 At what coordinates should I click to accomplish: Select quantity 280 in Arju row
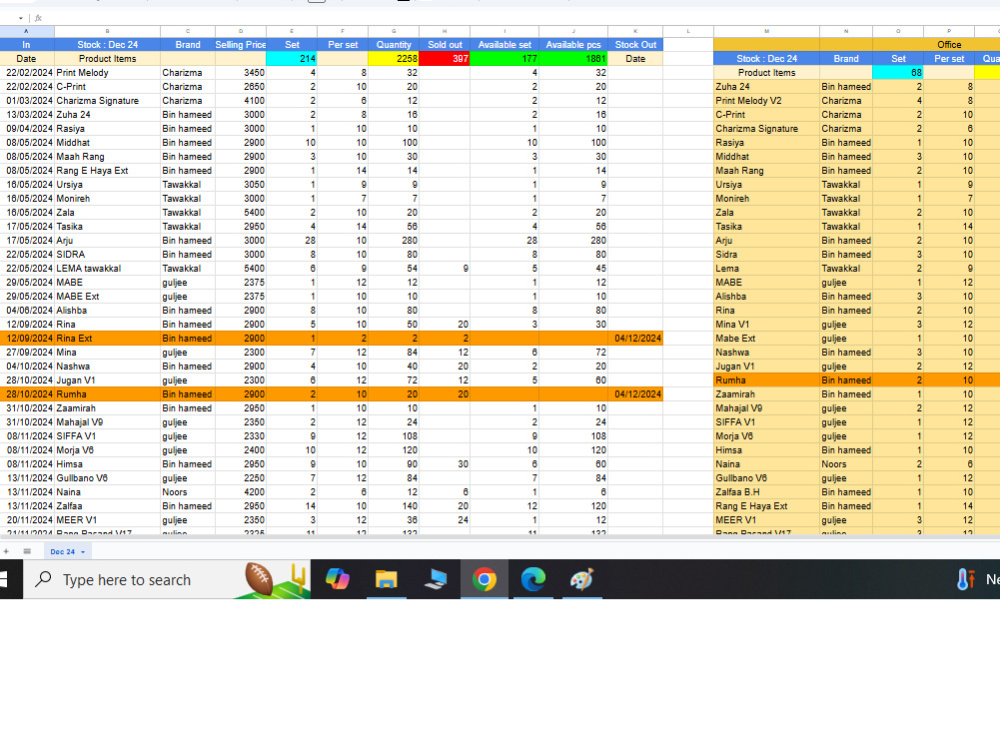pyautogui.click(x=393, y=241)
